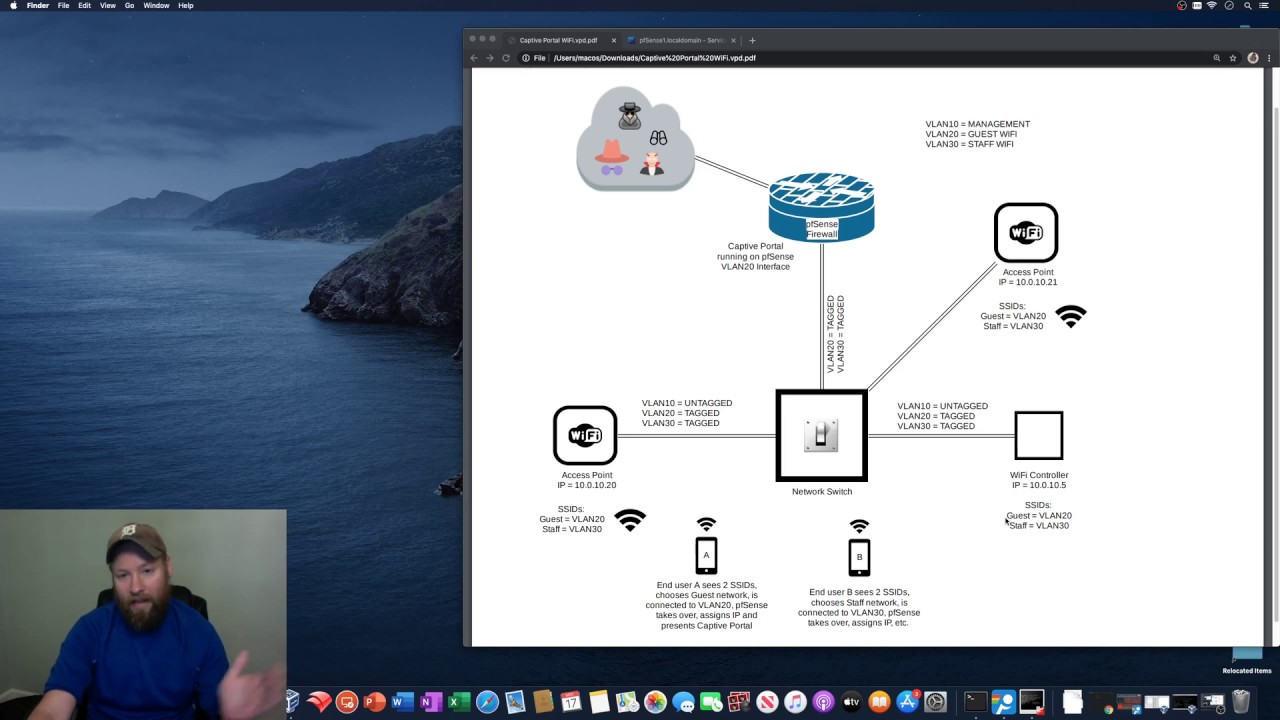Switch to pfSense1.localdomain browser tab
The image size is (1280, 720).
click(x=681, y=40)
